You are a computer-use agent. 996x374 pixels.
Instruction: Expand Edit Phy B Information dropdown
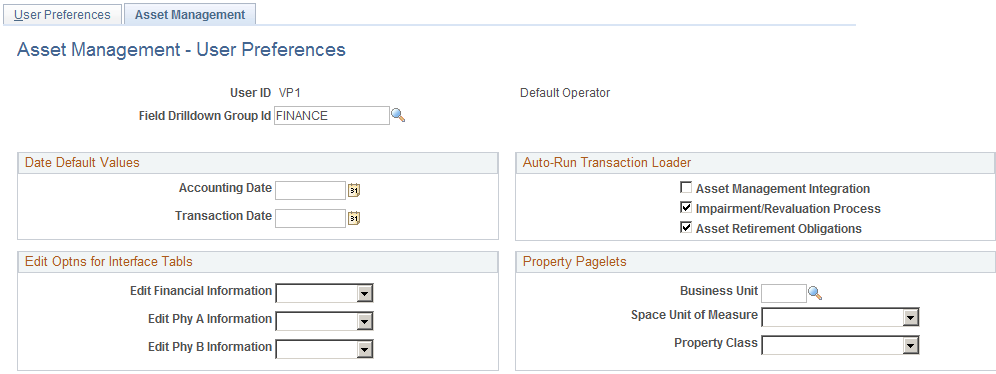[x=324, y=349]
